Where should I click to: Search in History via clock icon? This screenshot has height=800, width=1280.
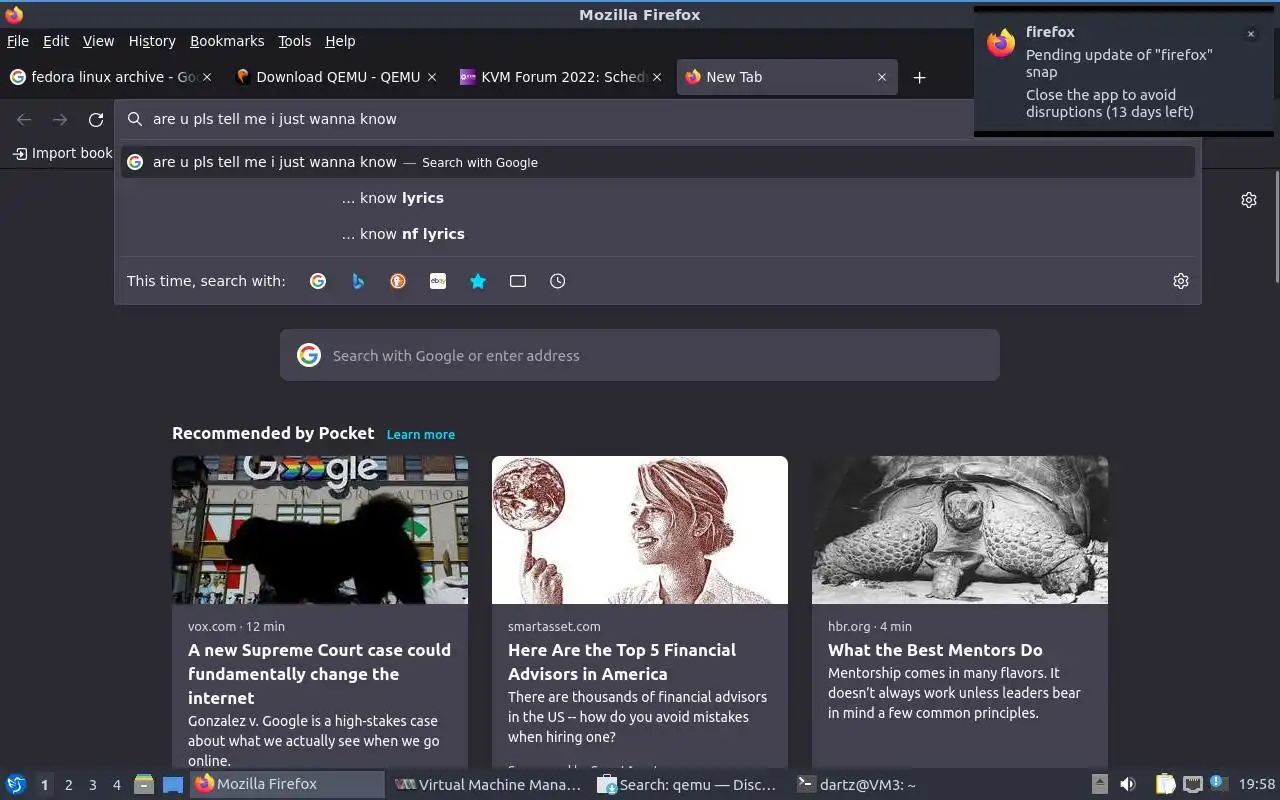(558, 281)
